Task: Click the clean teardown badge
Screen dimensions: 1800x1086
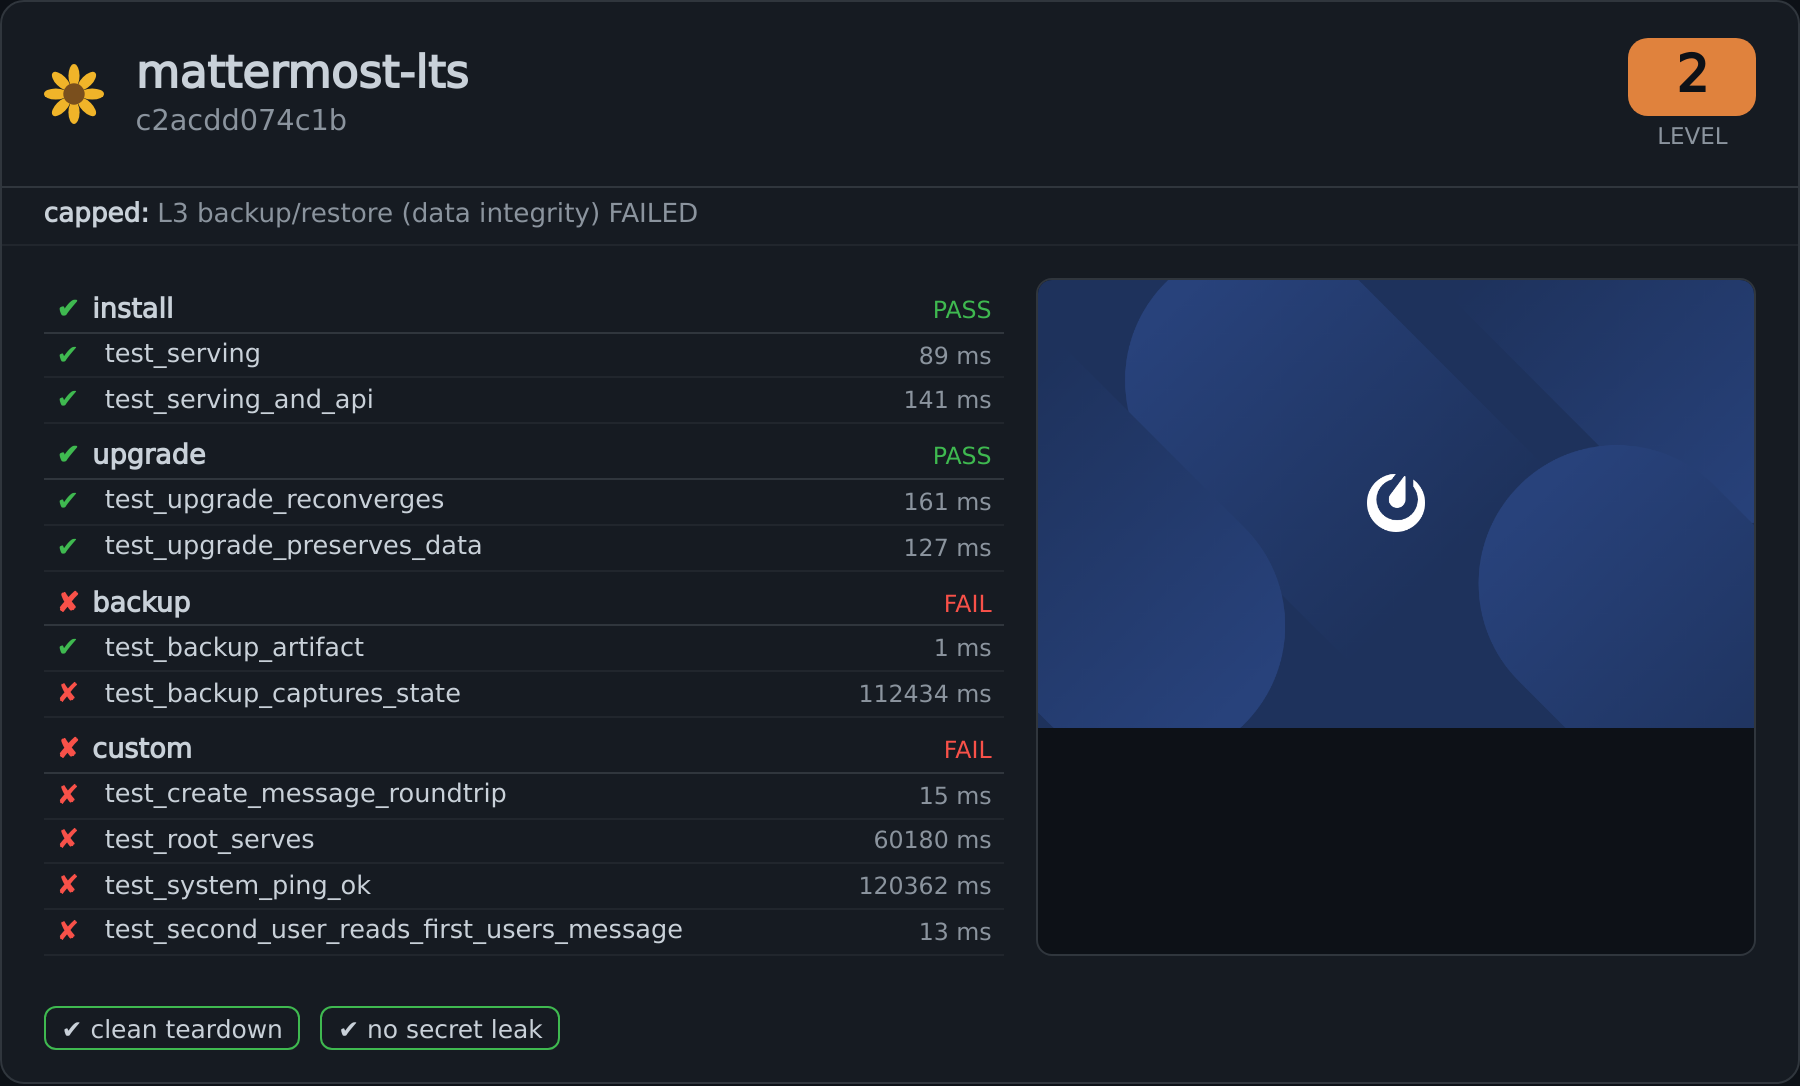Action: coord(172,1028)
